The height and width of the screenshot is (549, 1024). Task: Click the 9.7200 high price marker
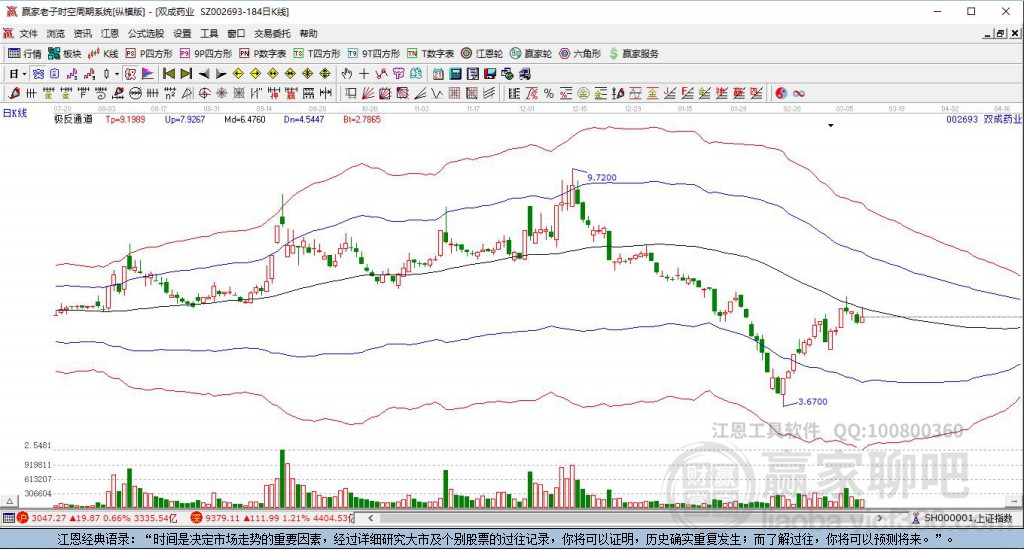601,178
